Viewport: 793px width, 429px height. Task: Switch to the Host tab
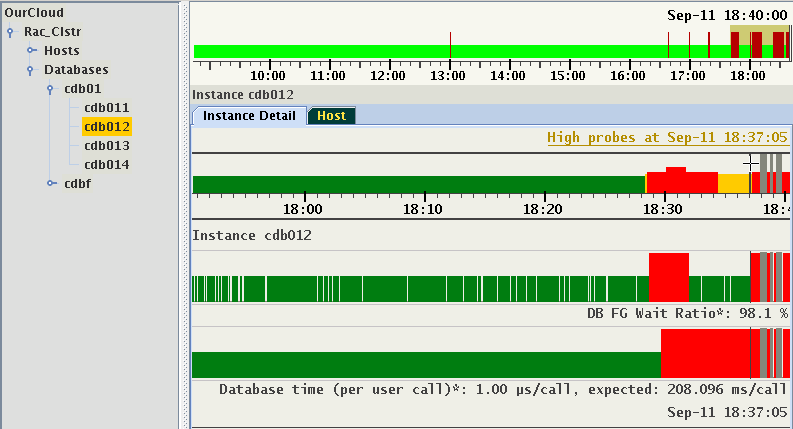coord(331,116)
